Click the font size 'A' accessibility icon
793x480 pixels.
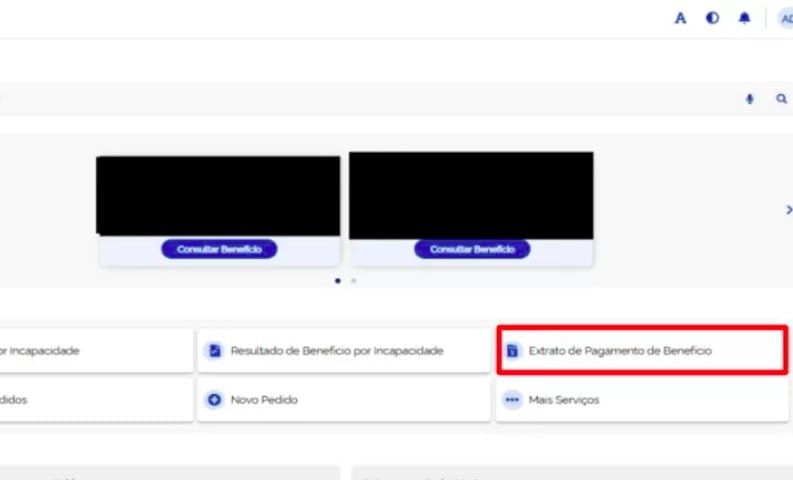pos(681,18)
